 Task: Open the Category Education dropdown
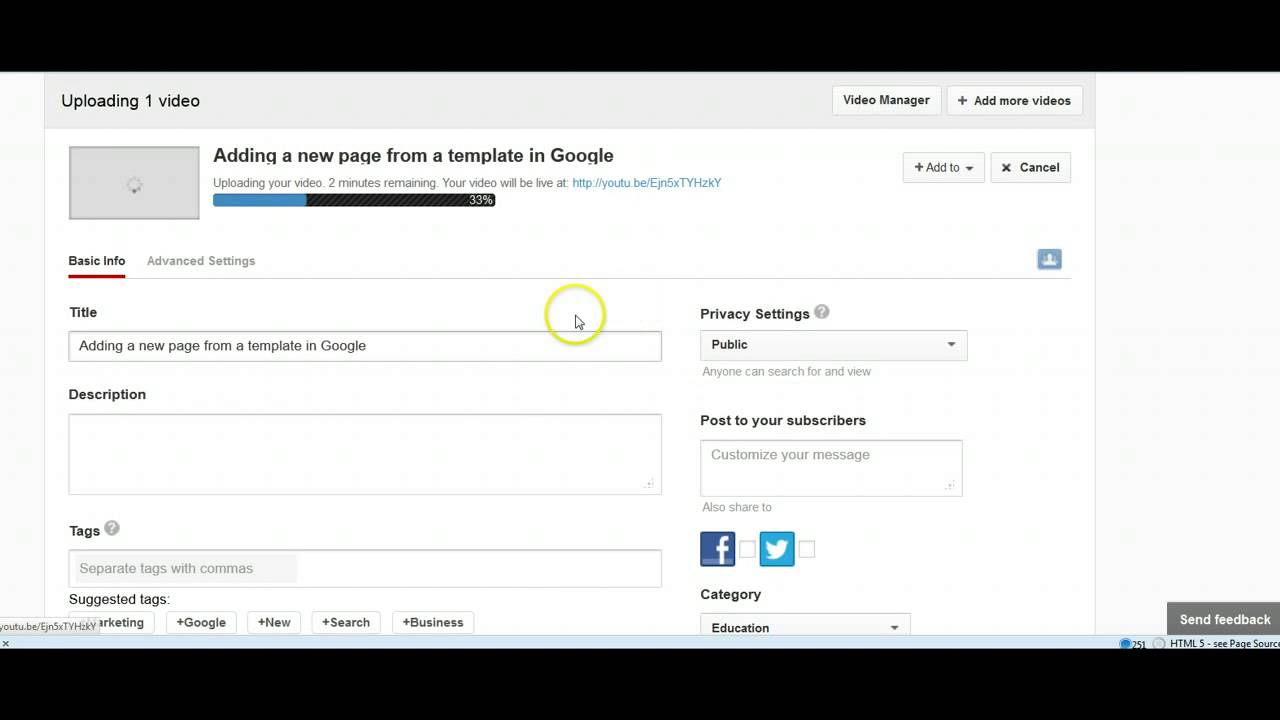click(805, 624)
